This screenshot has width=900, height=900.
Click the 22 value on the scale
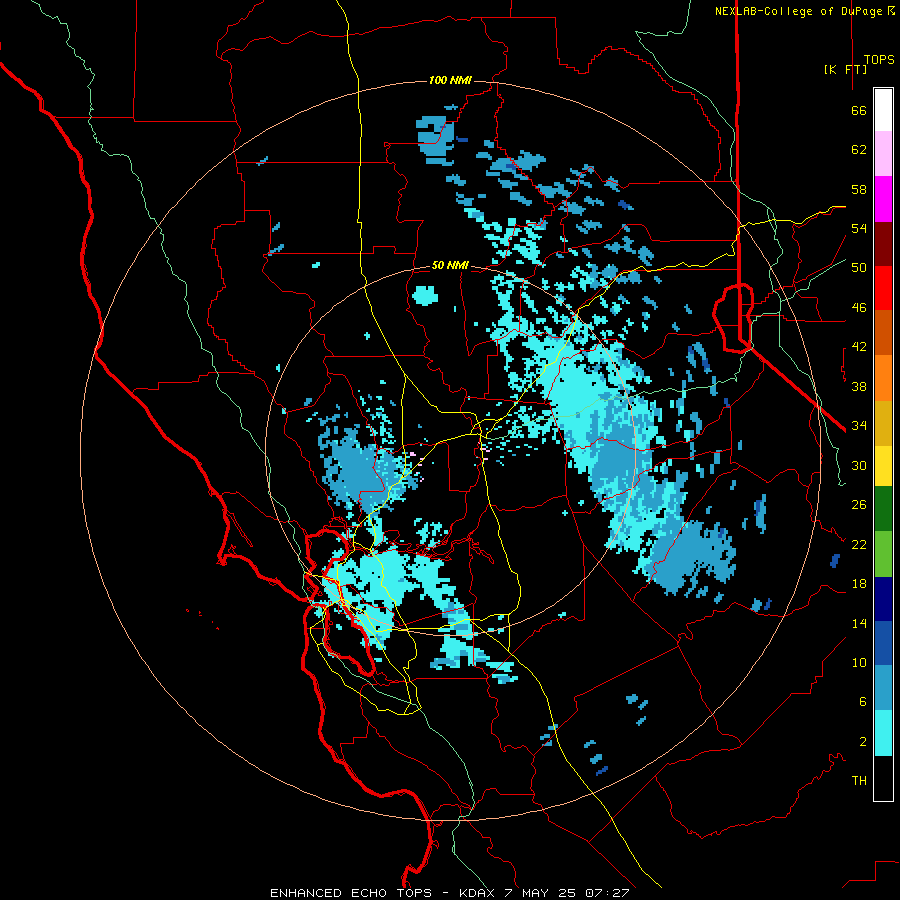pos(859,544)
